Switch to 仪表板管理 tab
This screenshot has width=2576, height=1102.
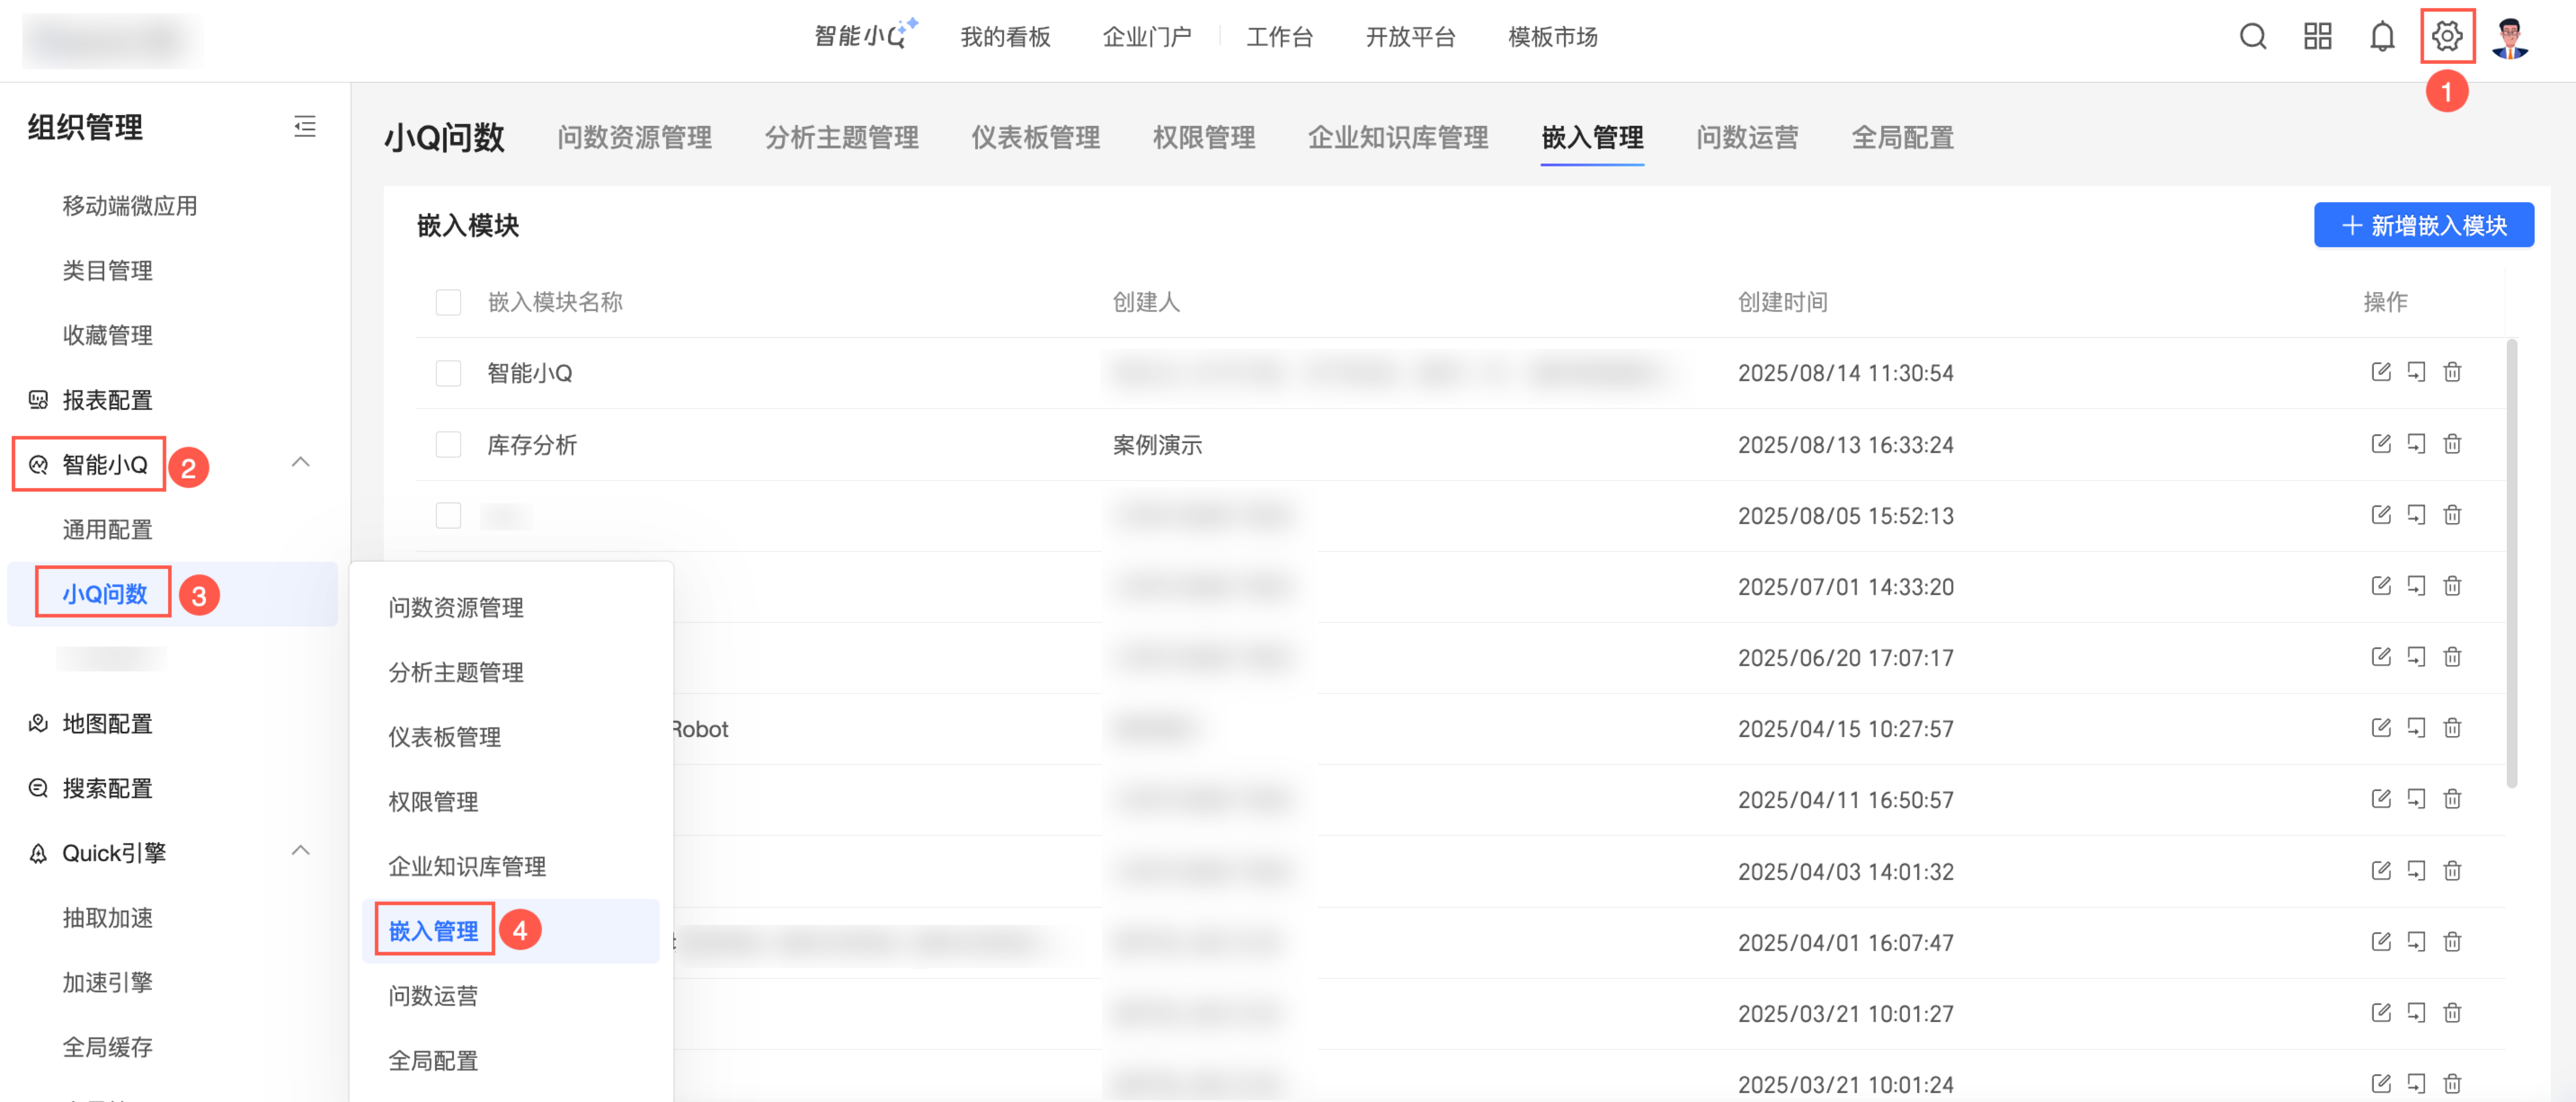(x=1035, y=137)
